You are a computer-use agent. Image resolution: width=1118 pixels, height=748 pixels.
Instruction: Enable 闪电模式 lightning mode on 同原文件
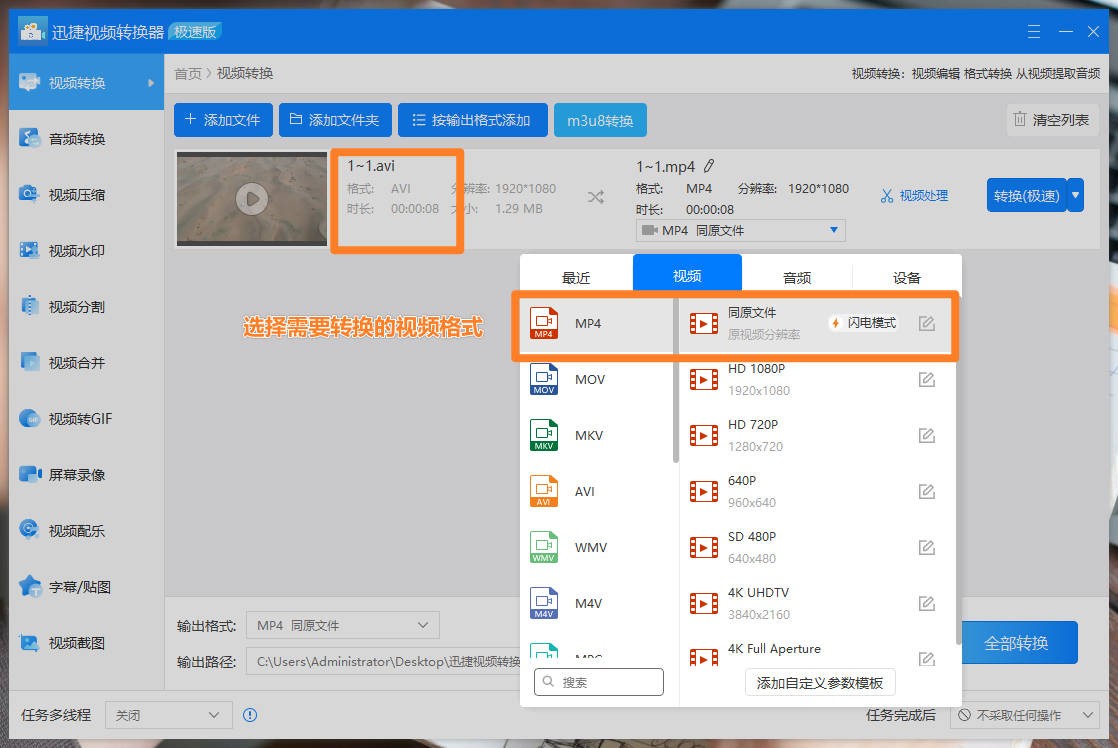(x=862, y=323)
